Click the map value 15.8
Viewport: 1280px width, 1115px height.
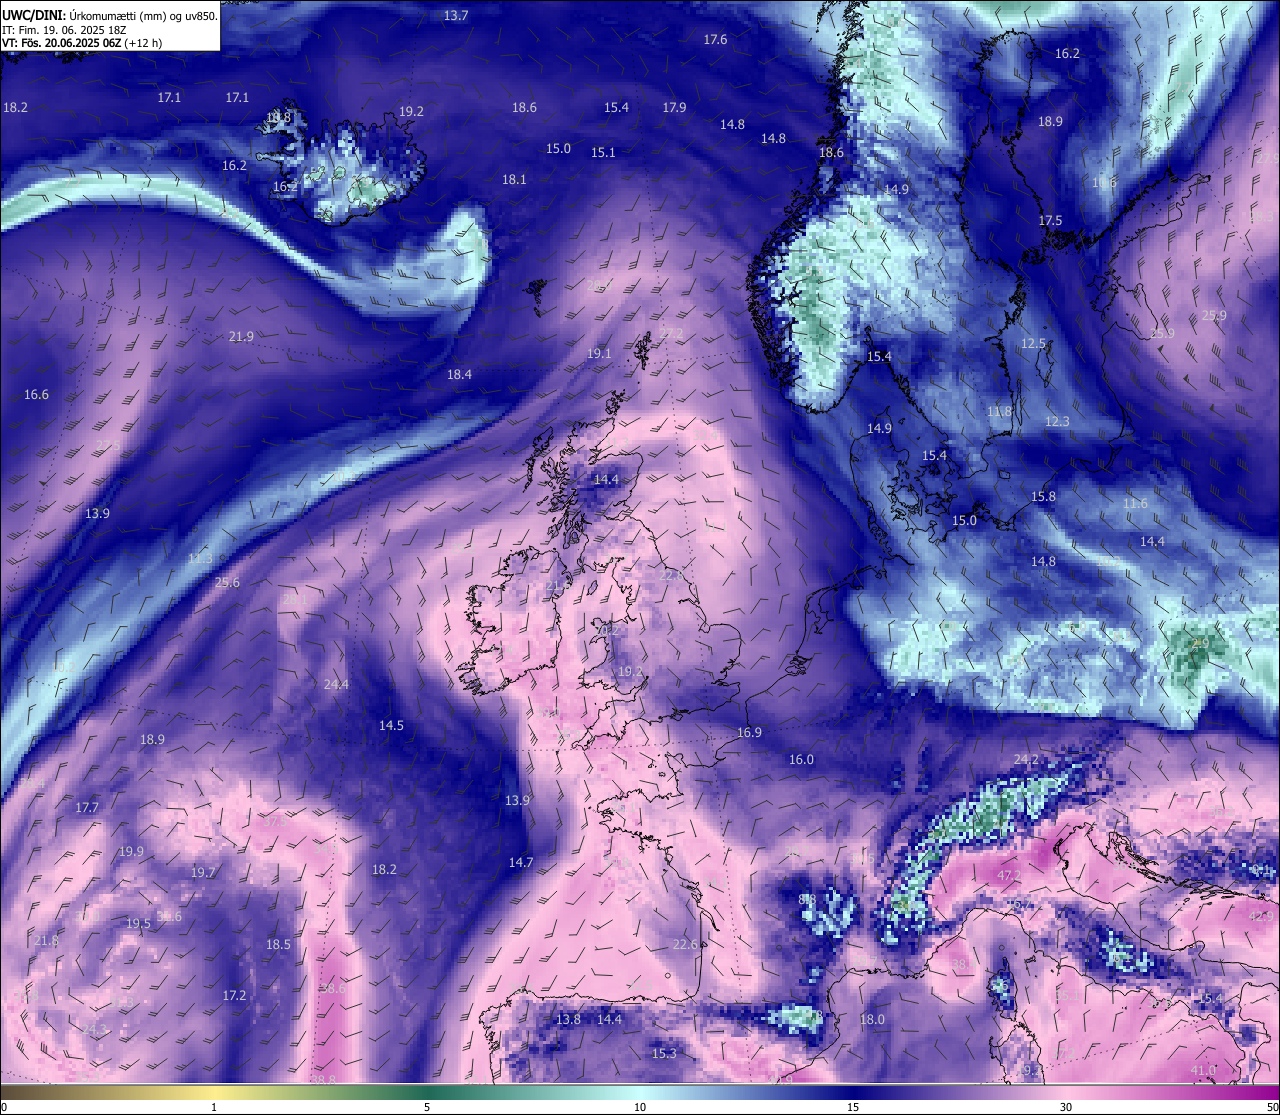pos(1043,497)
